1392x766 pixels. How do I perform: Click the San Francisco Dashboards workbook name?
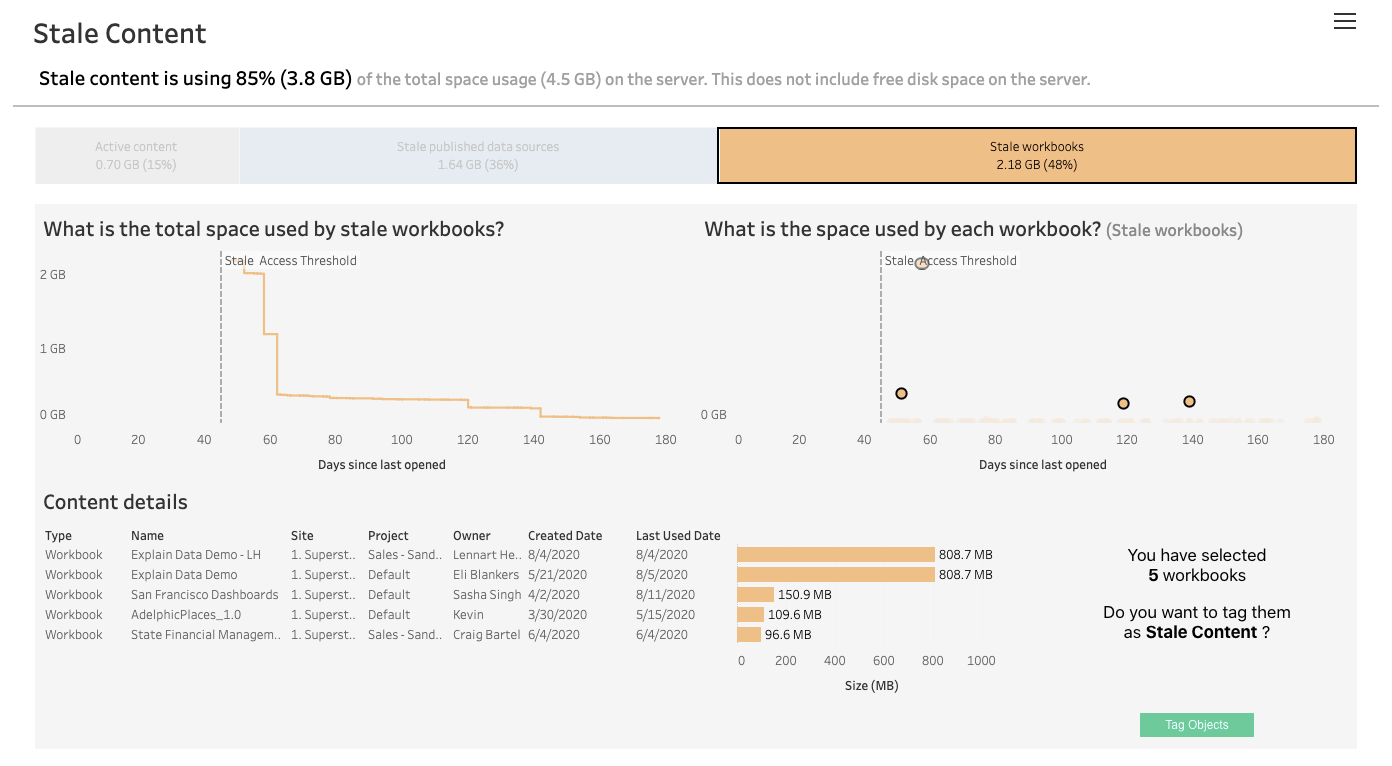click(x=204, y=595)
